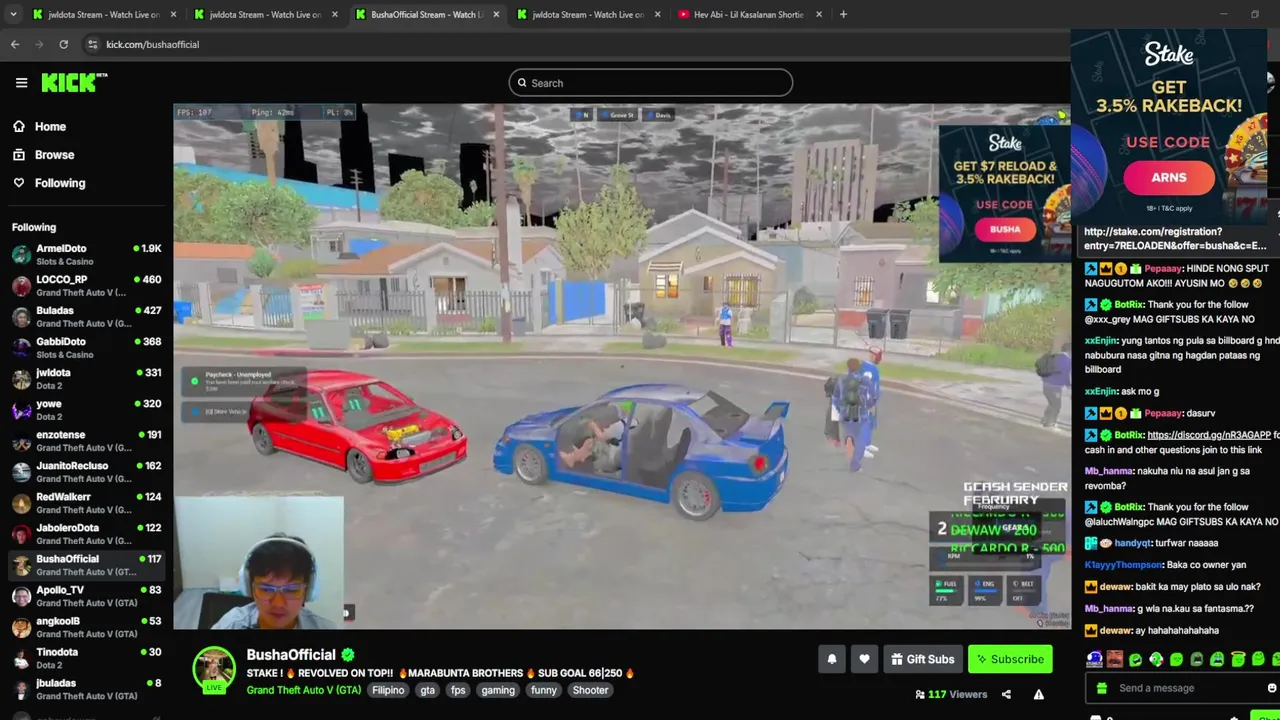Open GabbiDoto channel from Following list
The image size is (1280, 720).
point(86,347)
